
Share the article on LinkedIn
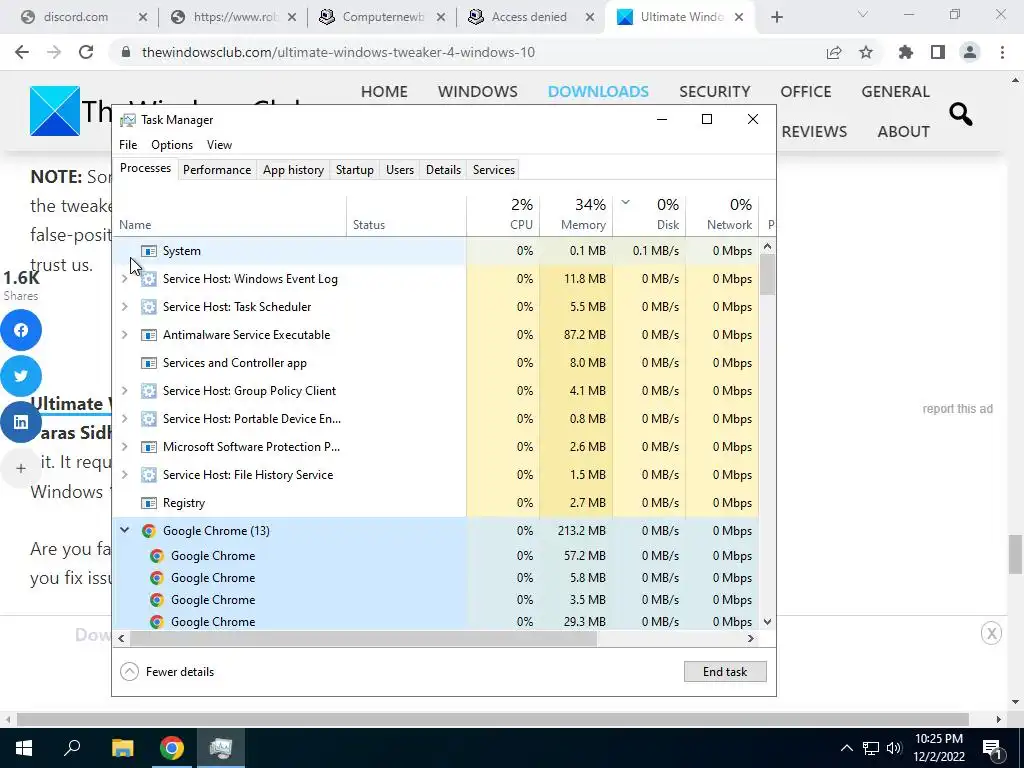[21, 422]
